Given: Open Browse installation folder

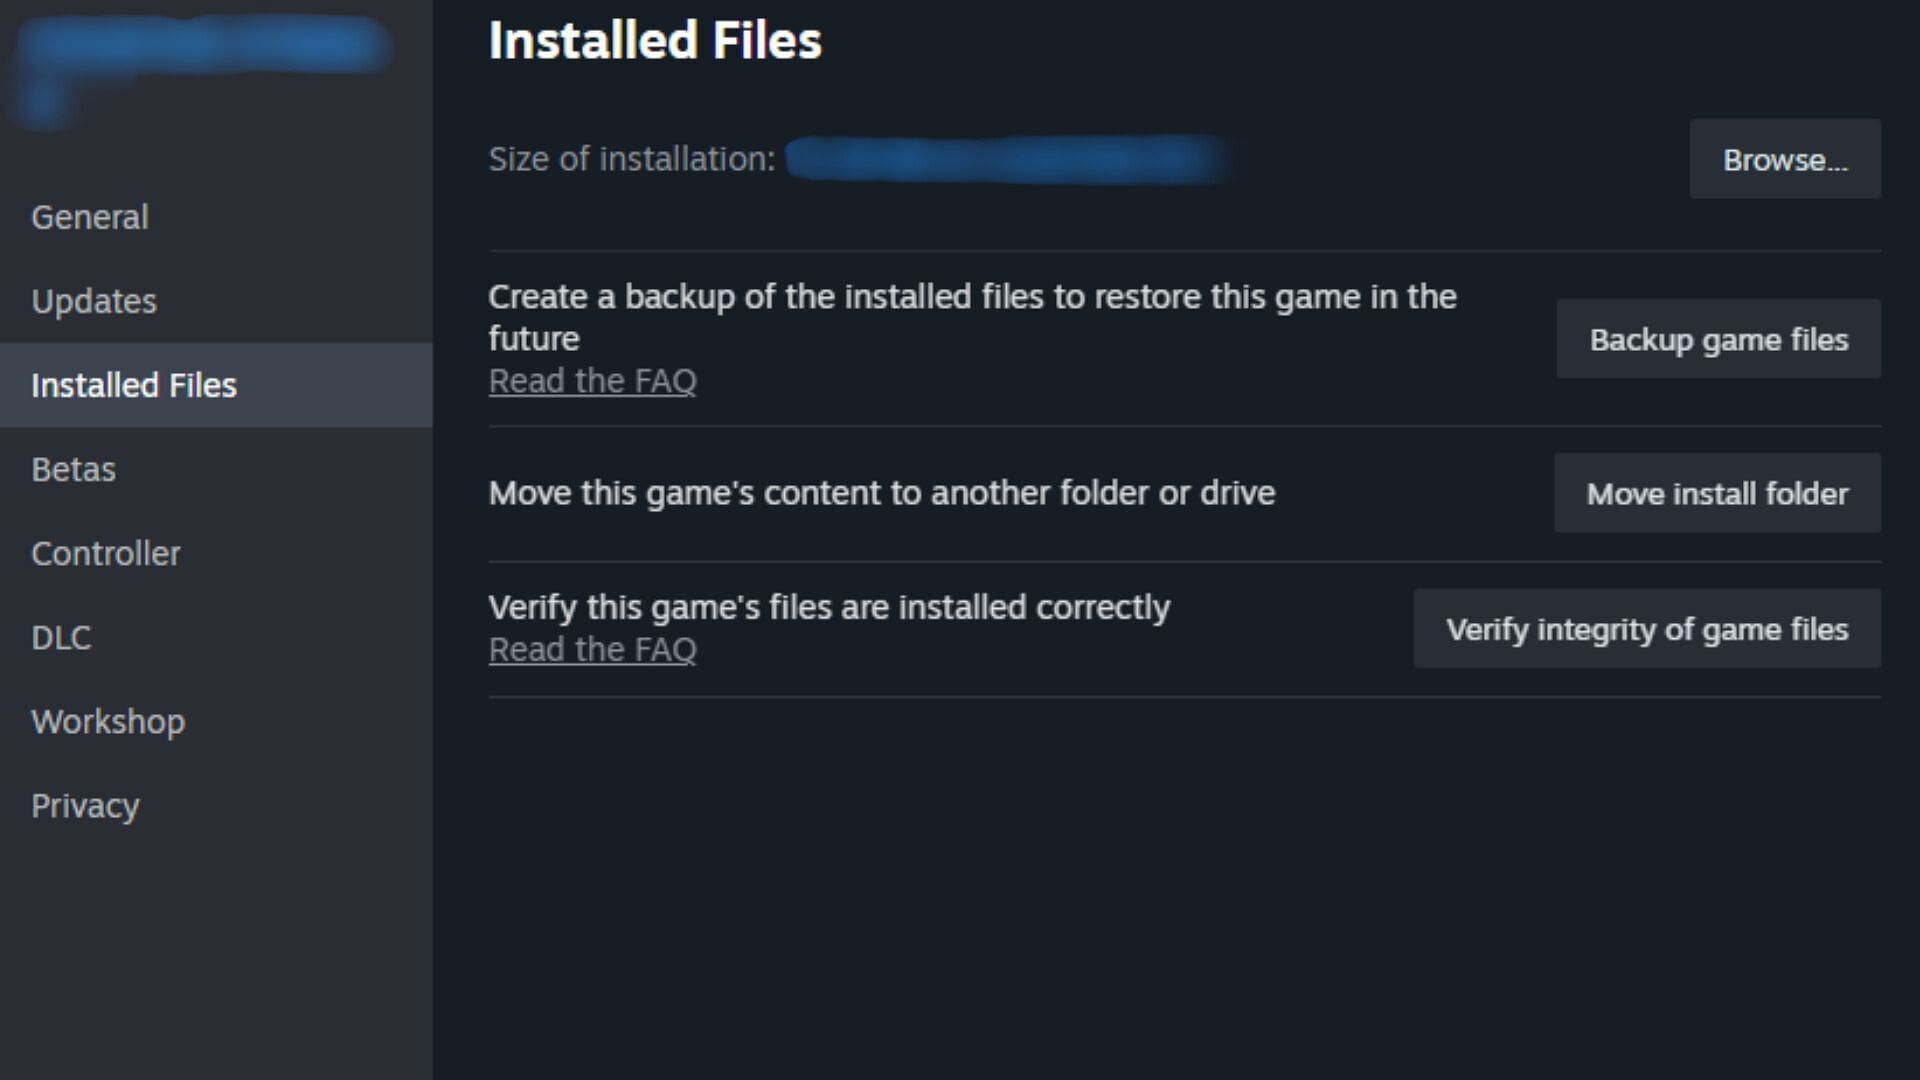Looking at the screenshot, I should click(1783, 158).
